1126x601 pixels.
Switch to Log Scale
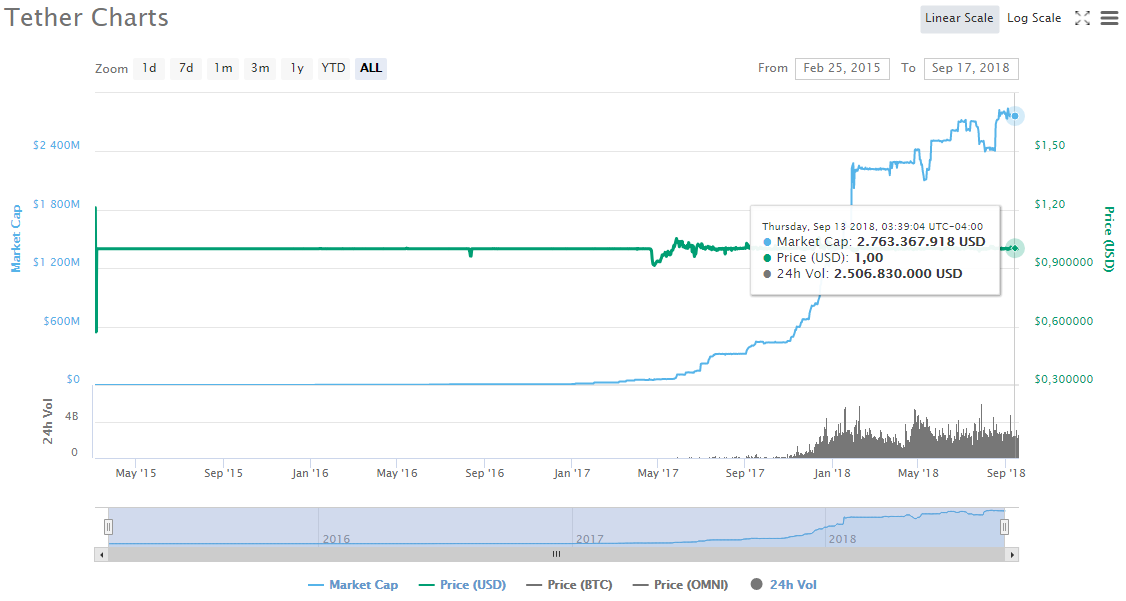point(1033,19)
